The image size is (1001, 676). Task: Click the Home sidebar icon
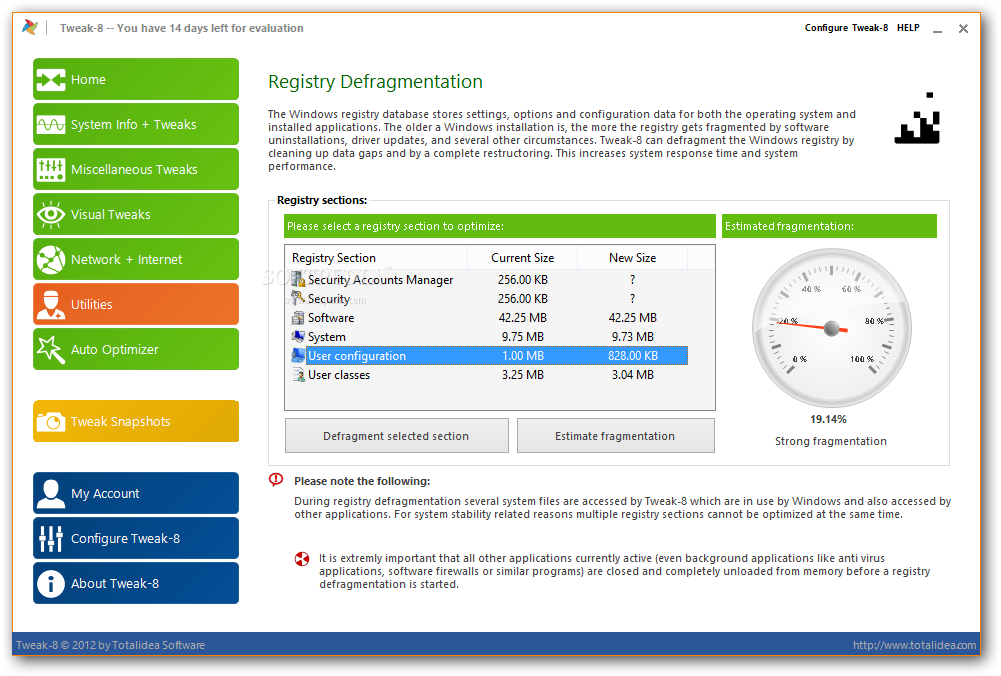point(50,80)
